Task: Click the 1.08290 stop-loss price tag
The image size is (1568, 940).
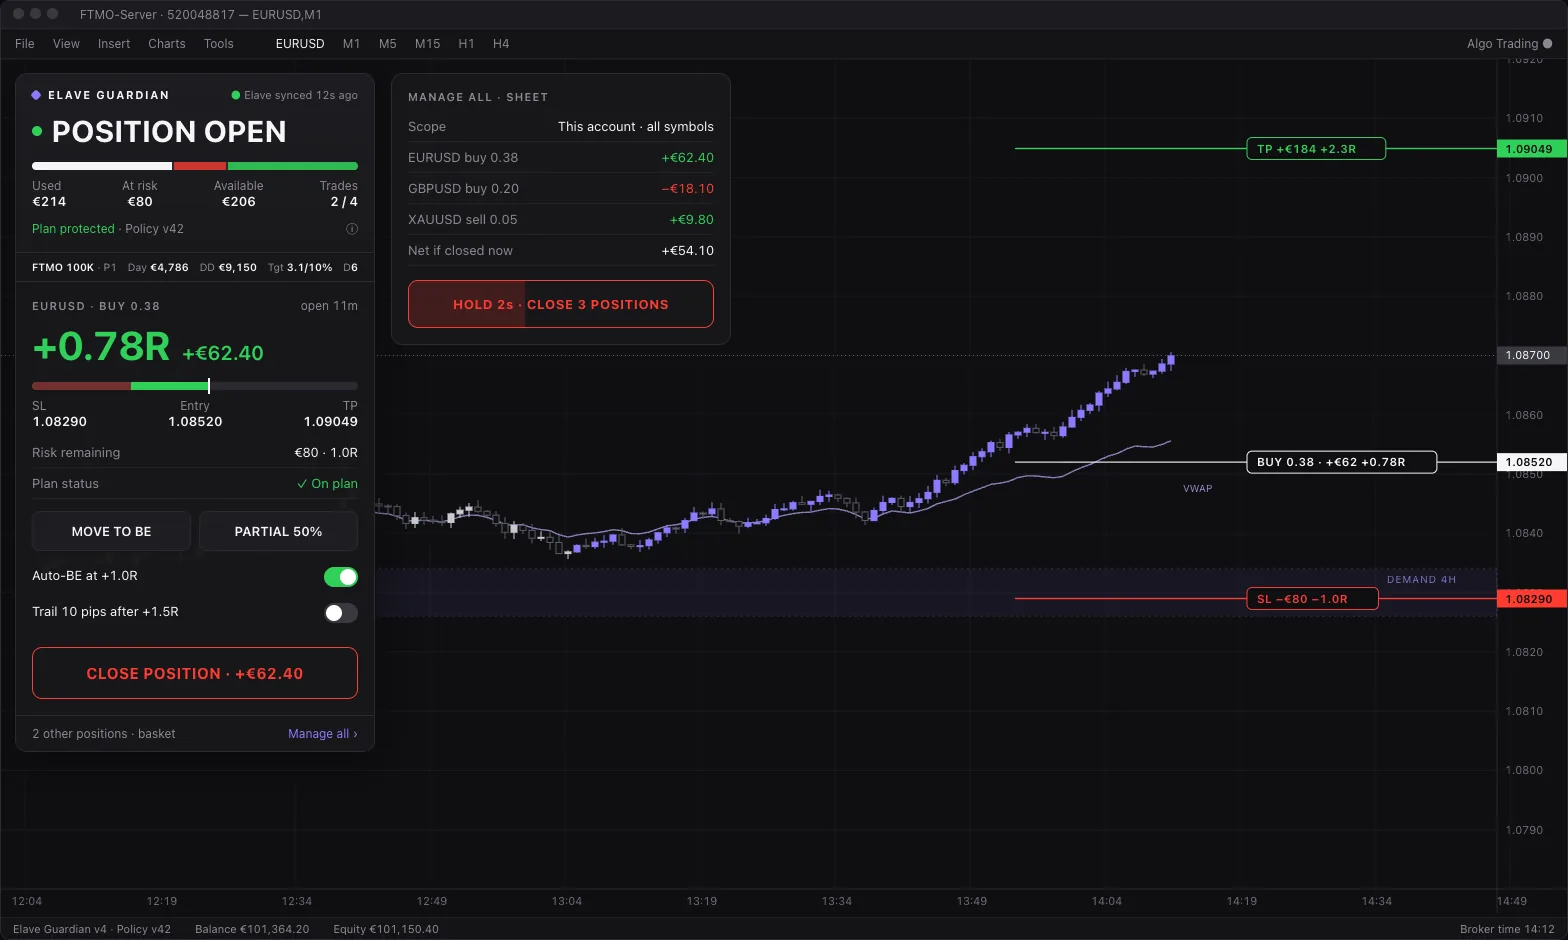Action: coord(1531,599)
